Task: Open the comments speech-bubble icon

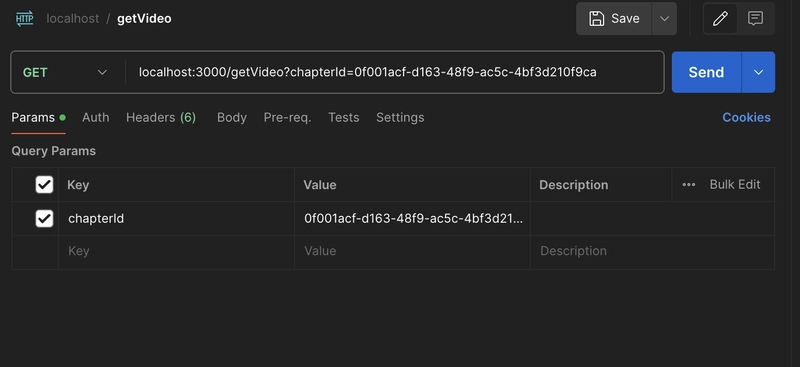Action: pyautogui.click(x=755, y=18)
